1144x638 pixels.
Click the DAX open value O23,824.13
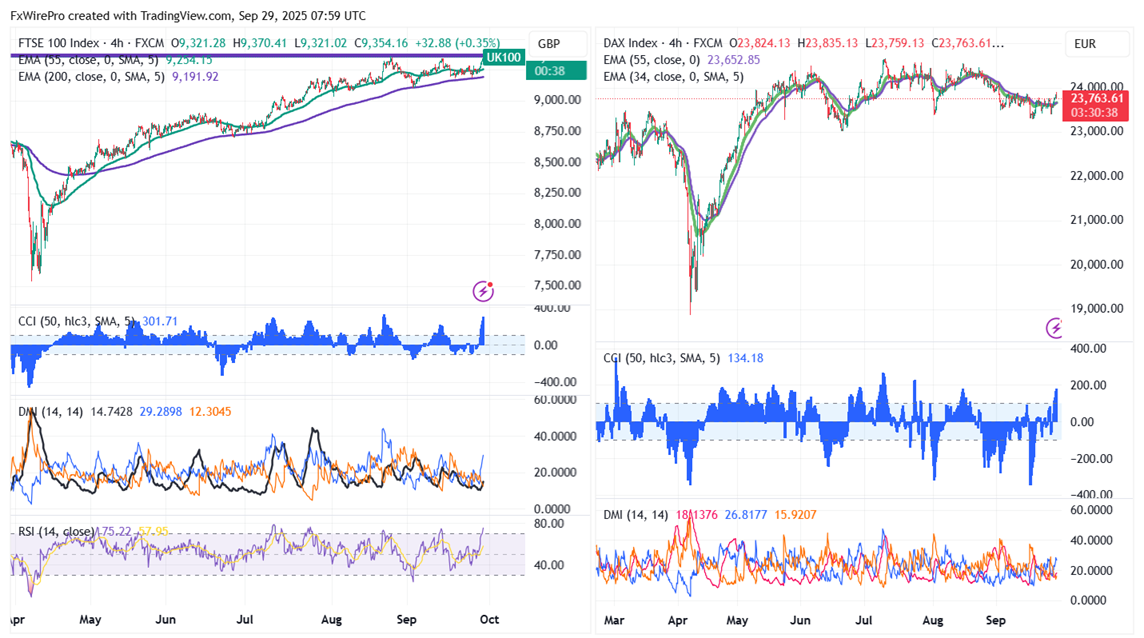(760, 44)
